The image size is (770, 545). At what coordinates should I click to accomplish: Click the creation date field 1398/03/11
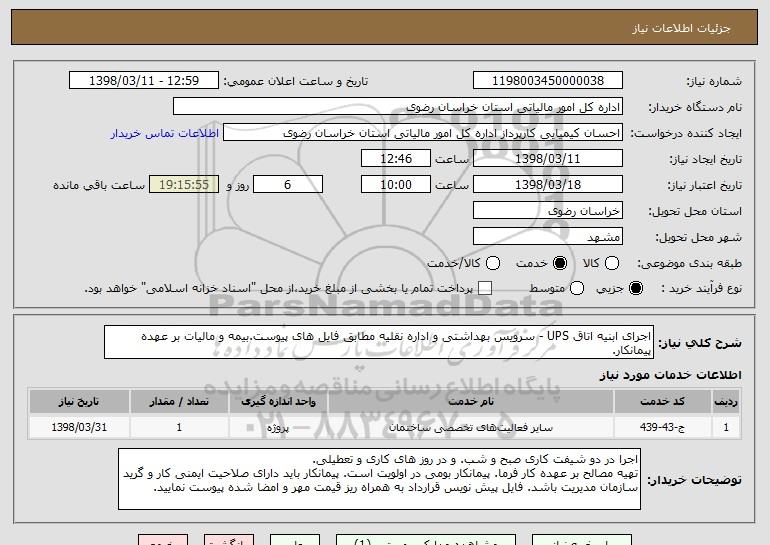(x=548, y=159)
